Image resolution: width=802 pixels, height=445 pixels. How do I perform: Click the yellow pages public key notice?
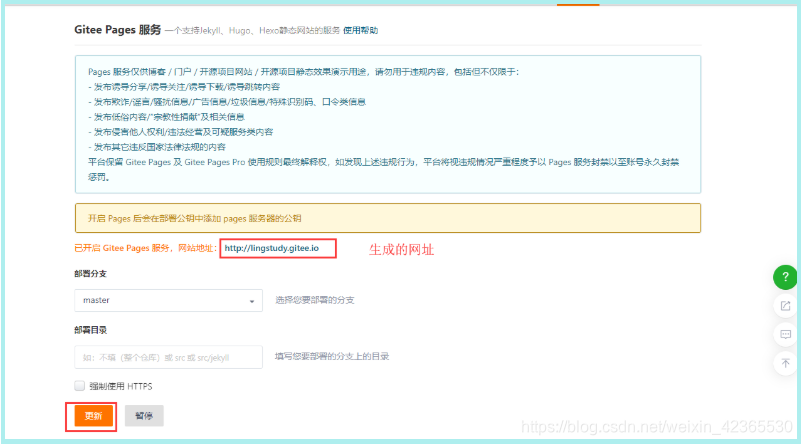[x=387, y=218]
